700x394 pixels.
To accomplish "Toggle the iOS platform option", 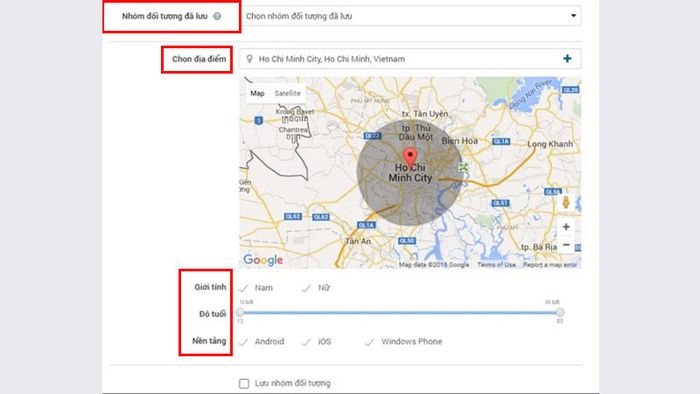I will click(x=317, y=342).
